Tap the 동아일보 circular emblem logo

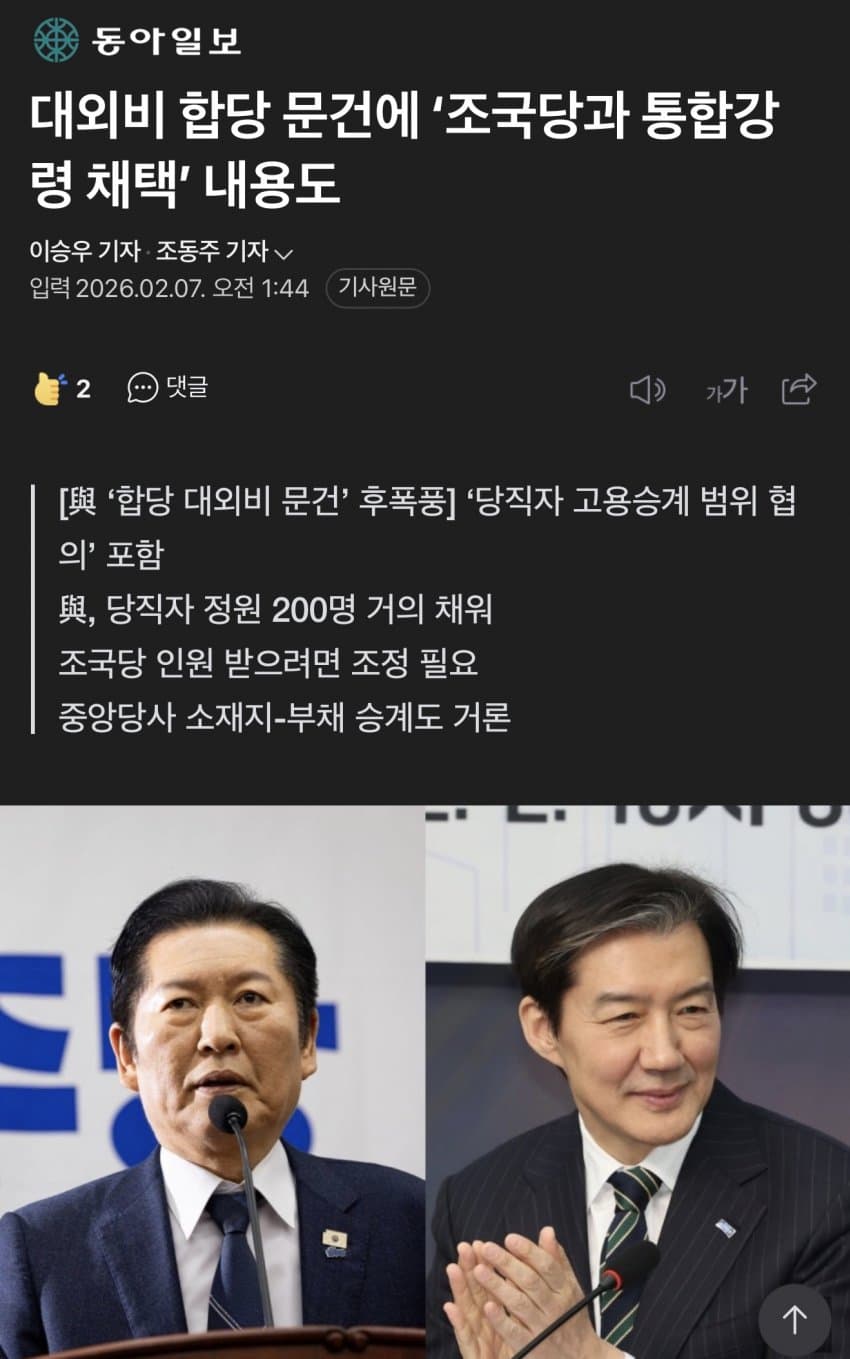point(56,39)
